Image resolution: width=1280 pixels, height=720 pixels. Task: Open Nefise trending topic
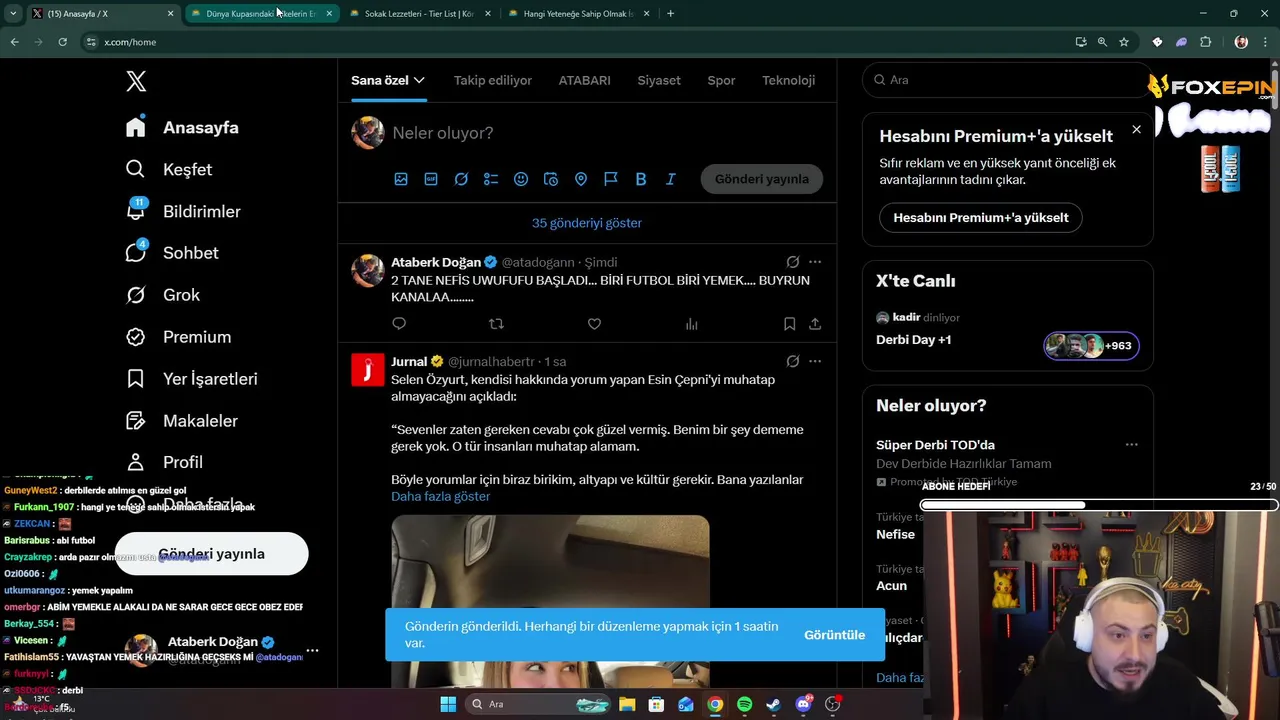[x=895, y=534]
